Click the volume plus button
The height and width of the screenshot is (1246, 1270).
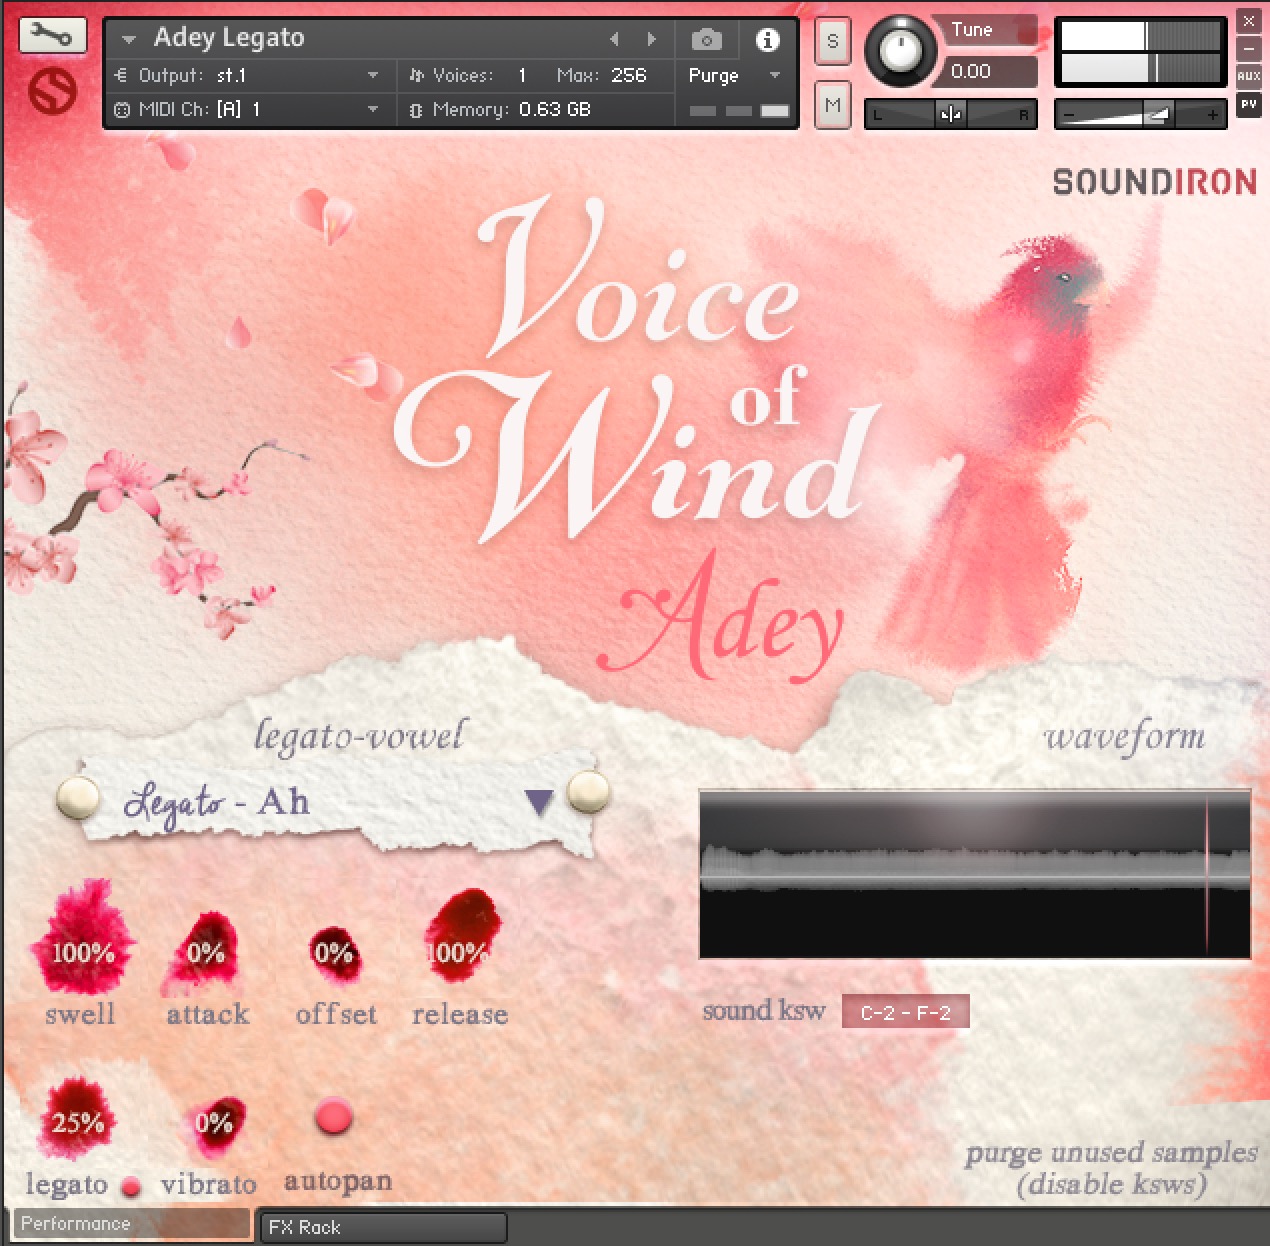[1212, 115]
